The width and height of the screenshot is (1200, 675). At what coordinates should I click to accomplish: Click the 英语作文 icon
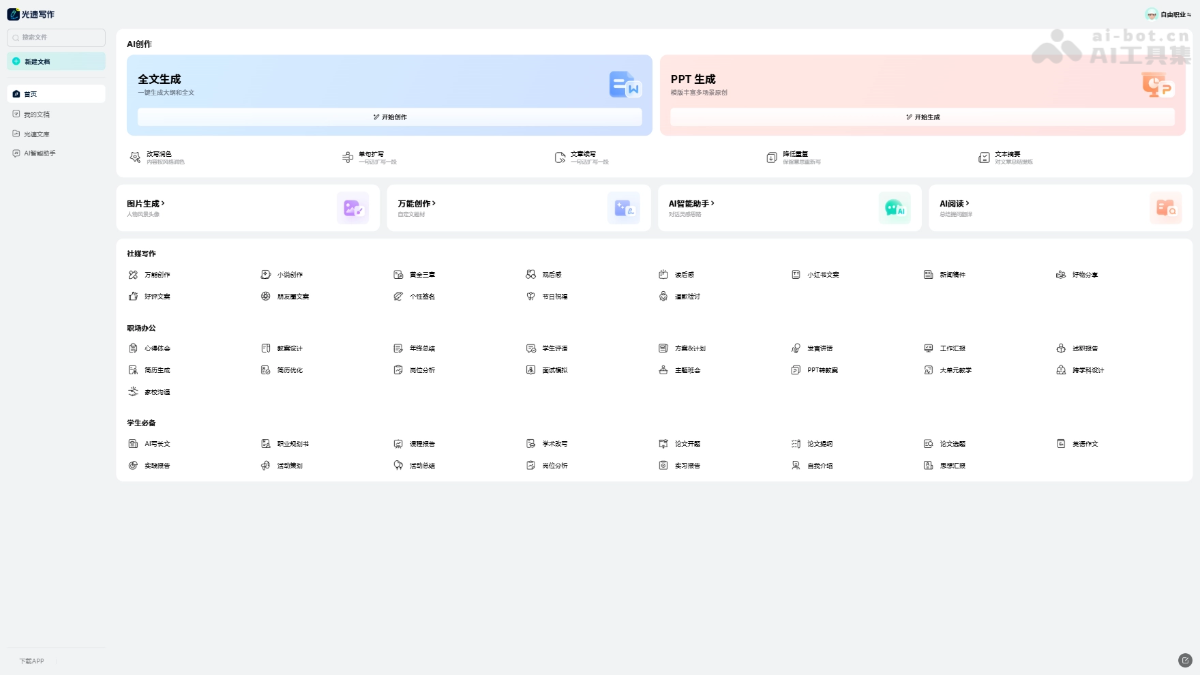(1062, 443)
